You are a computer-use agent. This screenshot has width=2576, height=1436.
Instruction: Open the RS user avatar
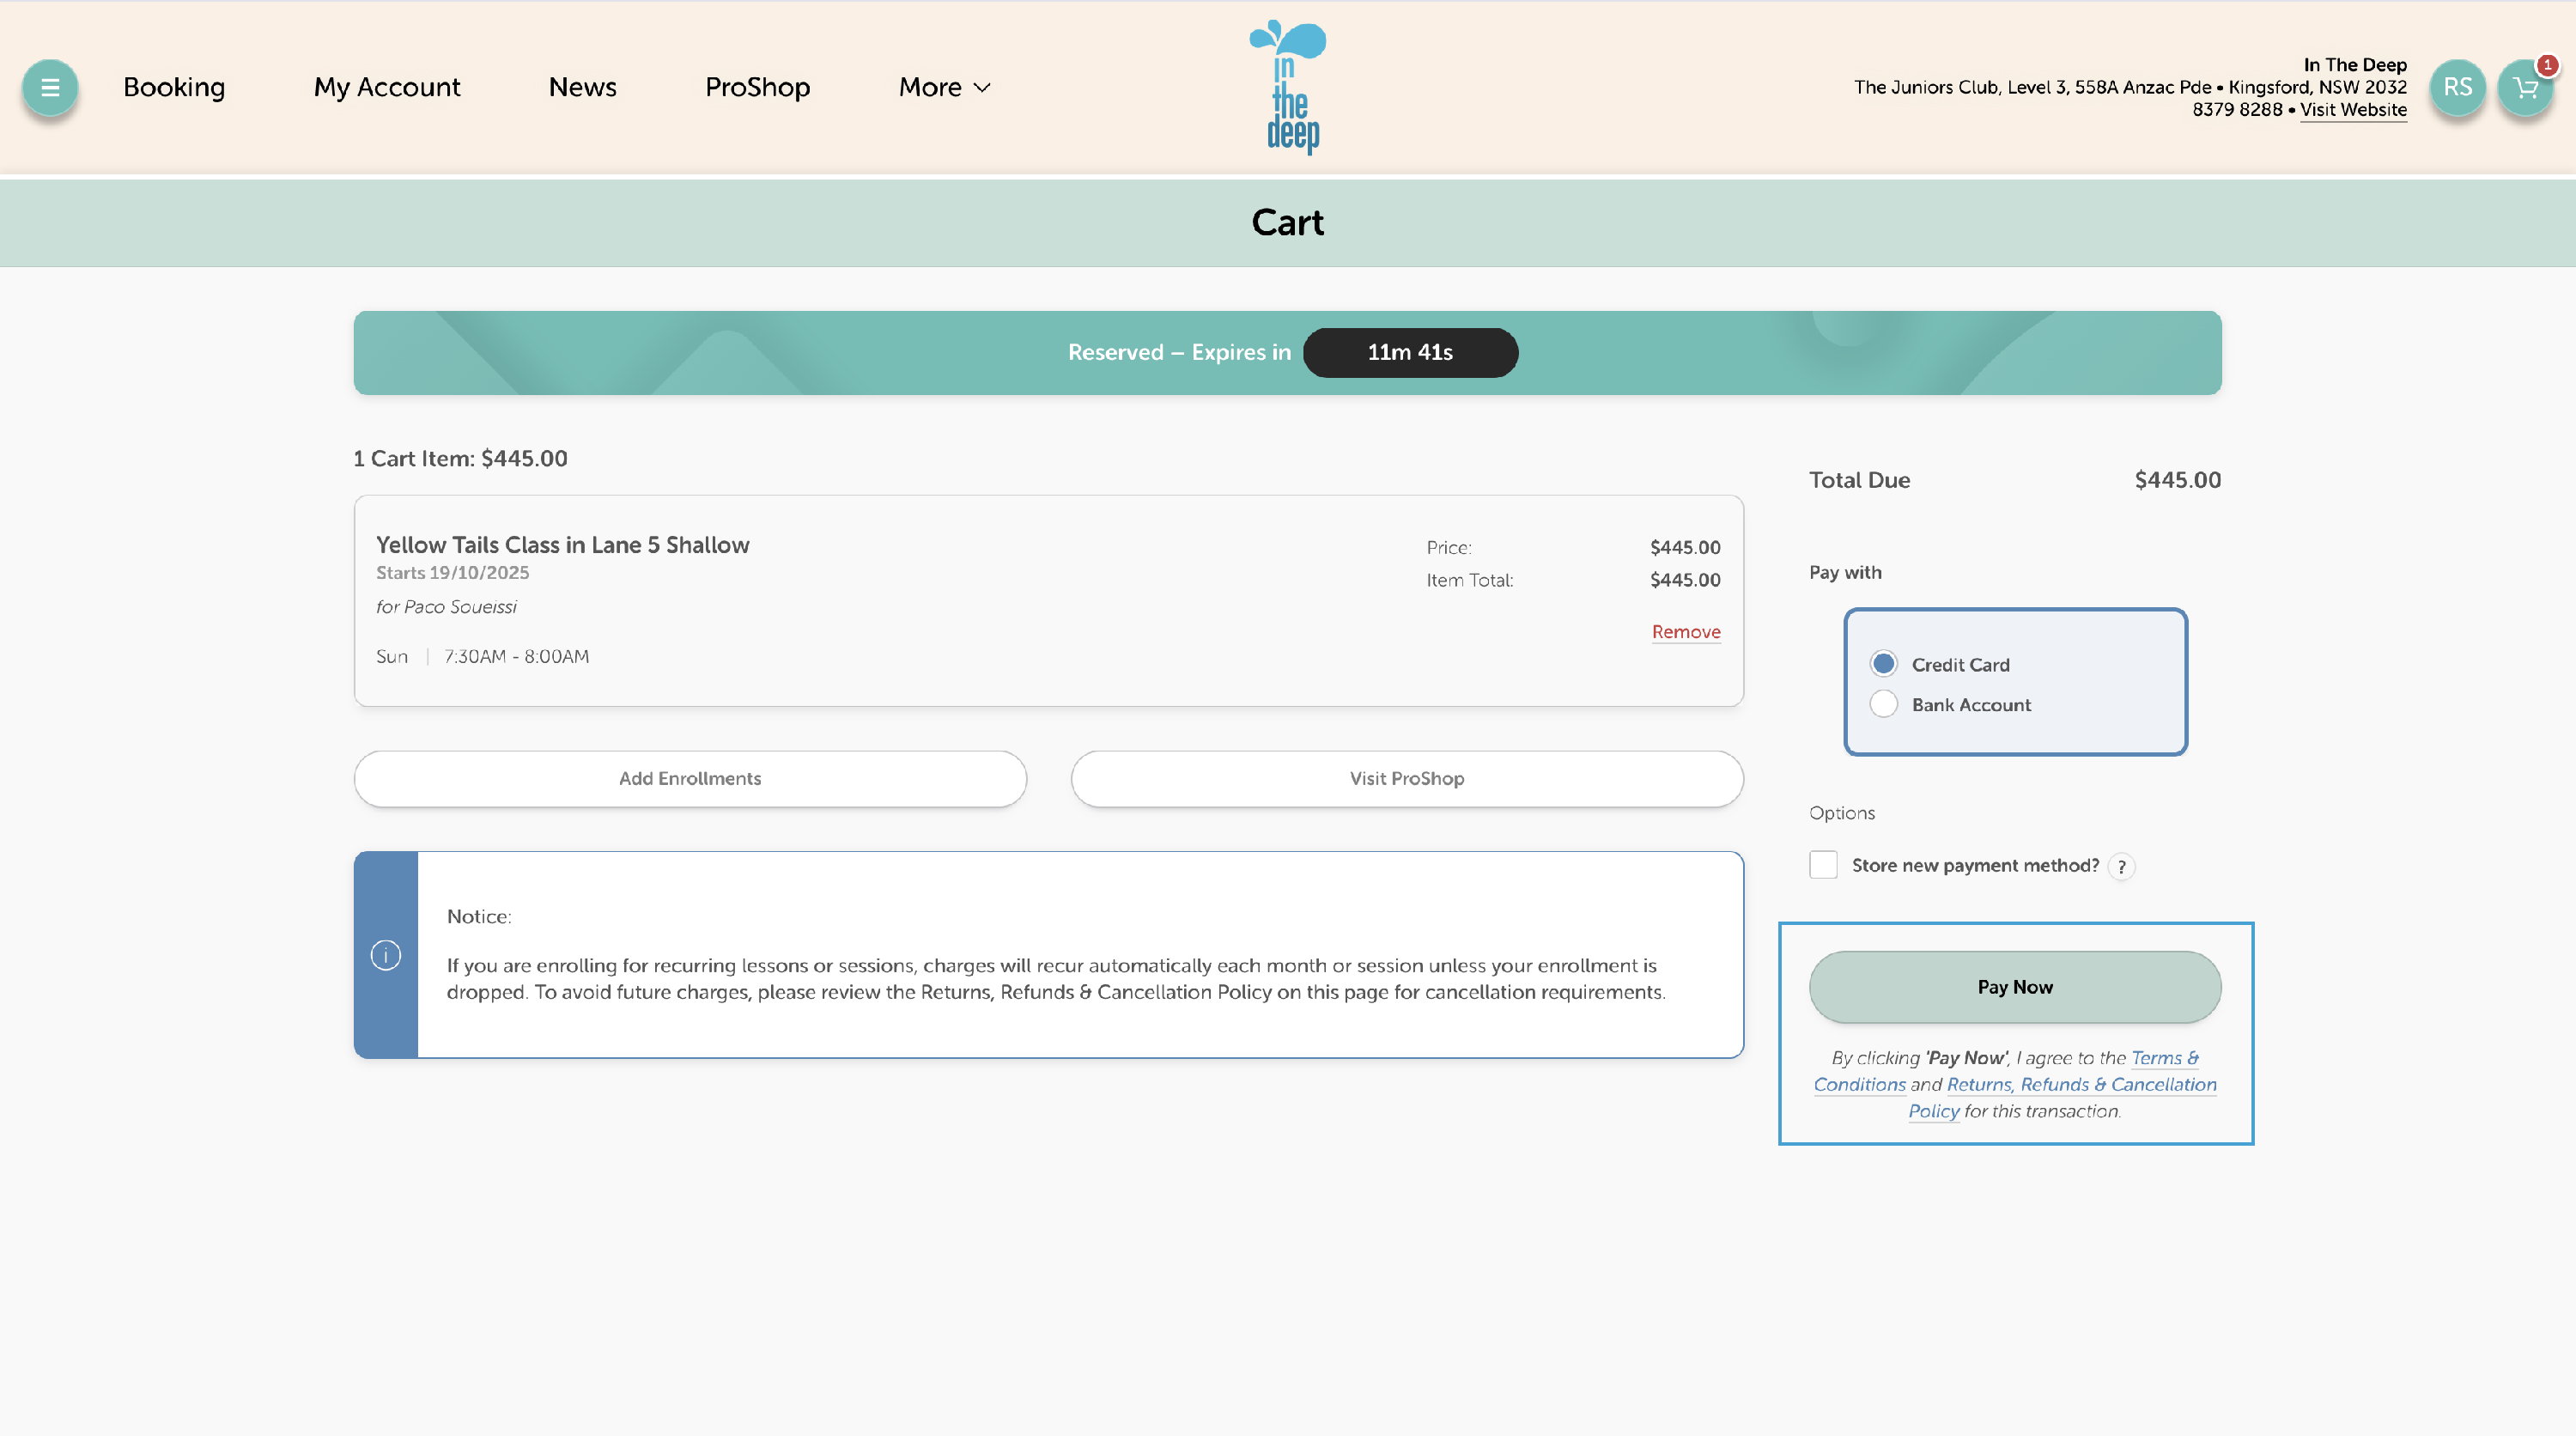pyautogui.click(x=2457, y=88)
